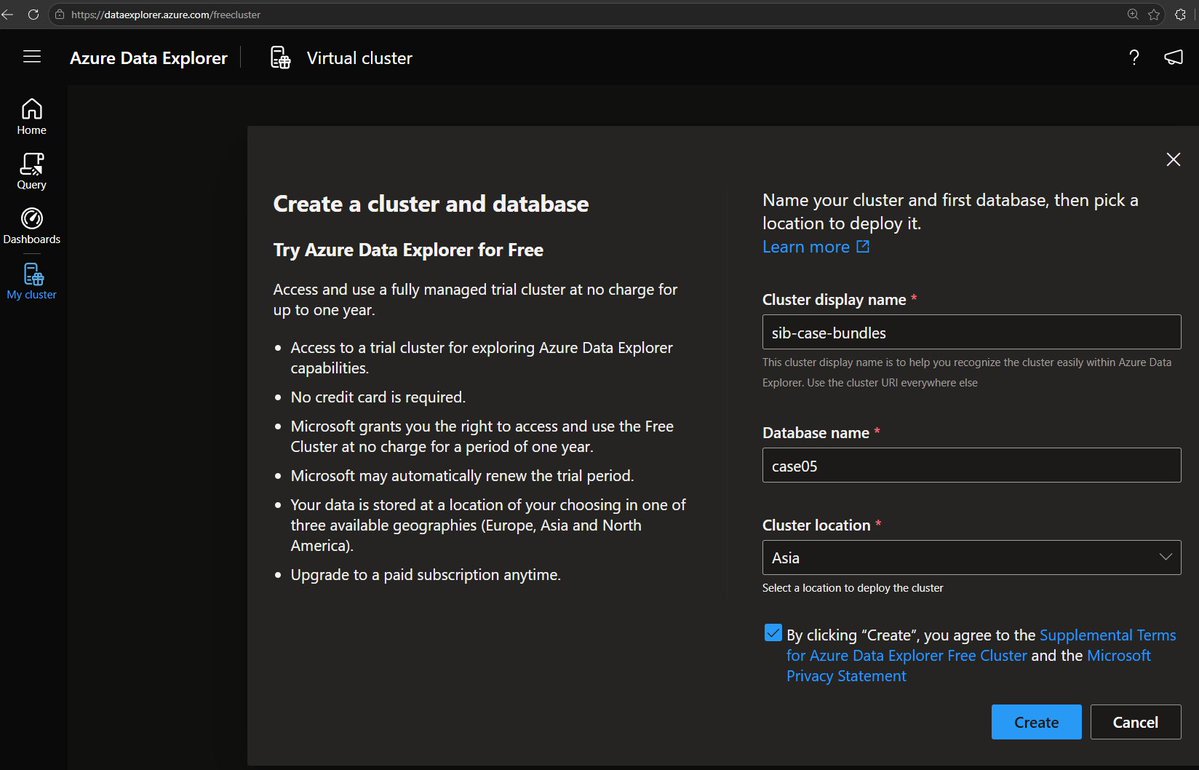Click the external-link icon beside Learn more
The width and height of the screenshot is (1199, 770).
(x=863, y=246)
